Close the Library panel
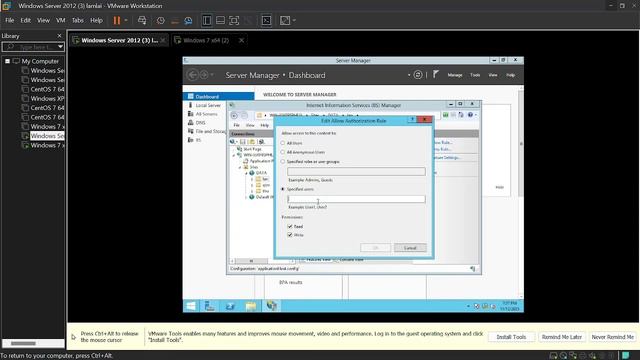The width and height of the screenshot is (640, 360). pos(59,36)
